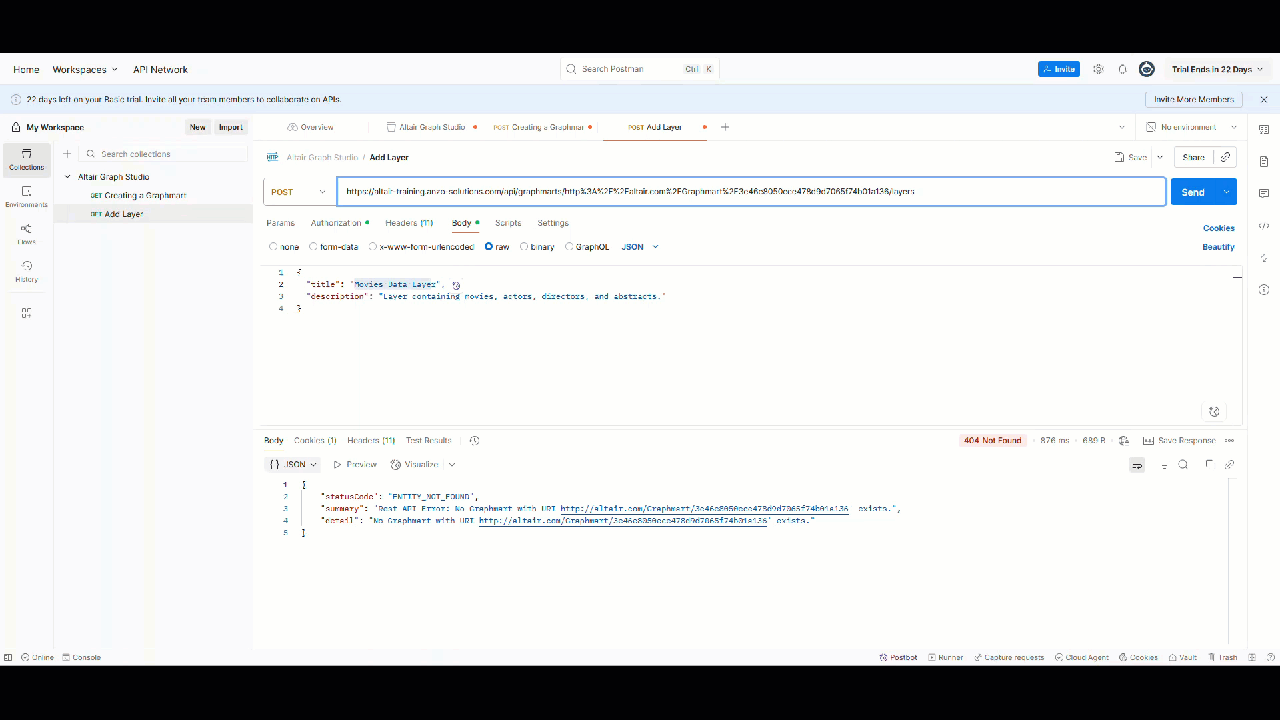
Task: Open the Overview tab
Action: coord(311,127)
